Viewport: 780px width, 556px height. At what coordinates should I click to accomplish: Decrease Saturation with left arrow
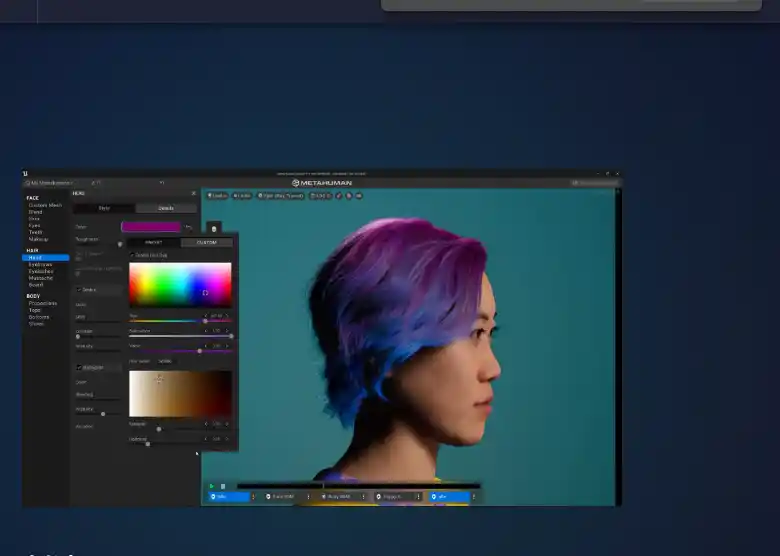tap(206, 331)
